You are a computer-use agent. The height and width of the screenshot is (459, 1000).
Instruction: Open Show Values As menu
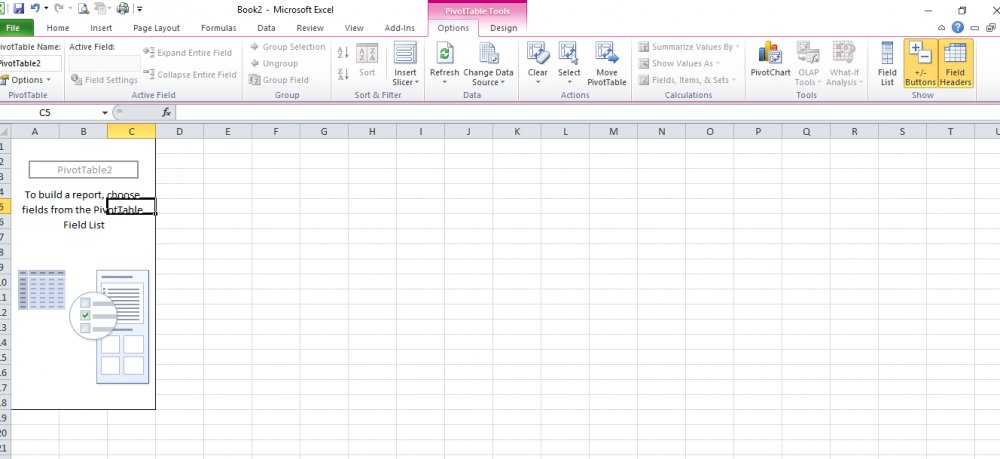tap(679, 64)
